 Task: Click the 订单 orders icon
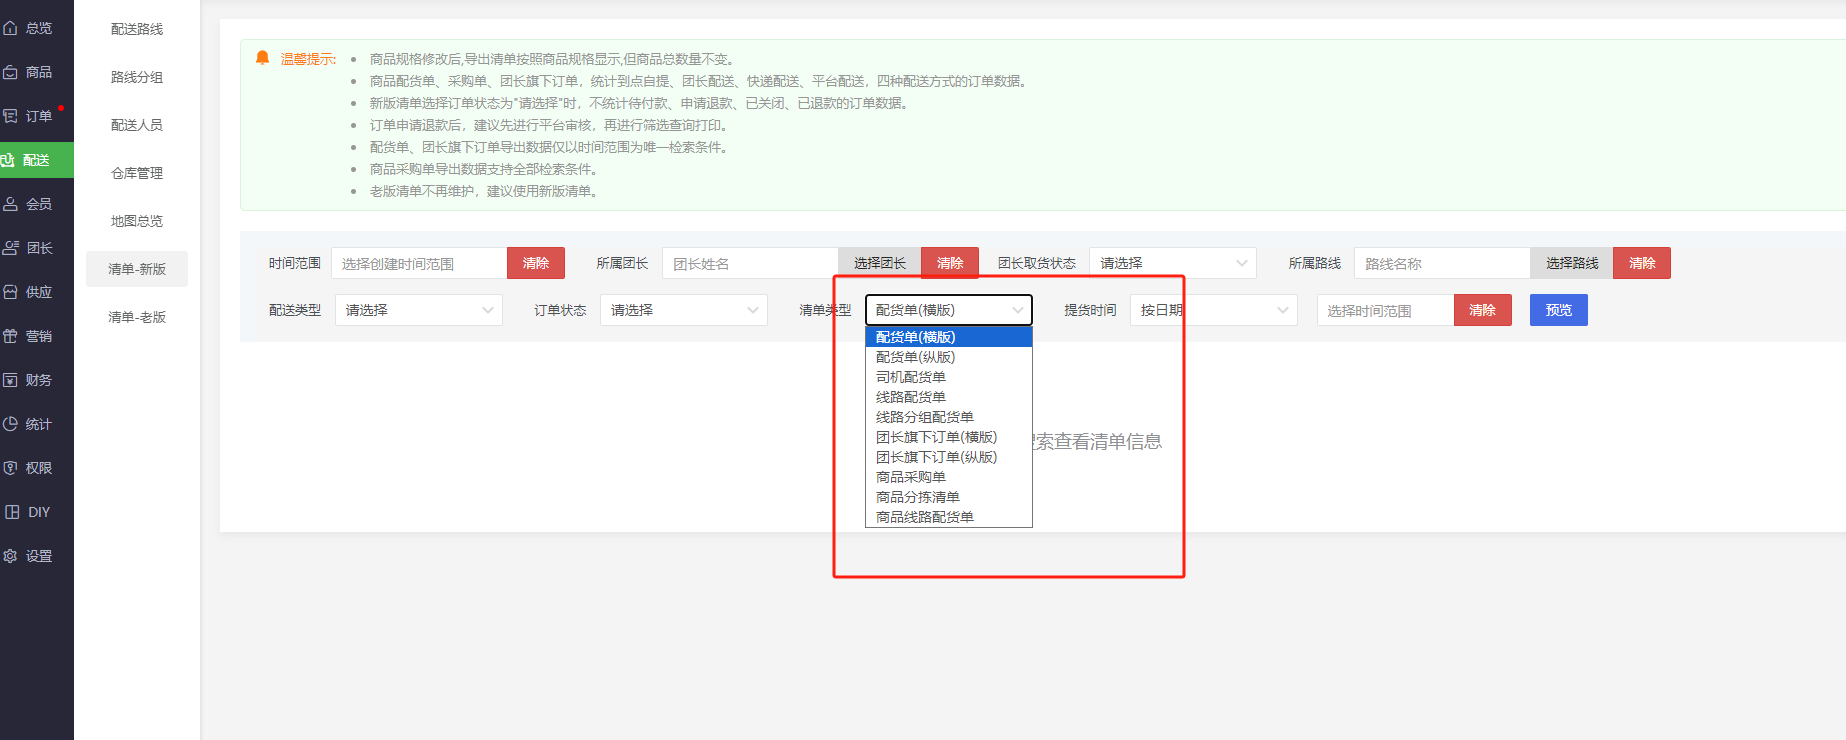click(x=11, y=116)
